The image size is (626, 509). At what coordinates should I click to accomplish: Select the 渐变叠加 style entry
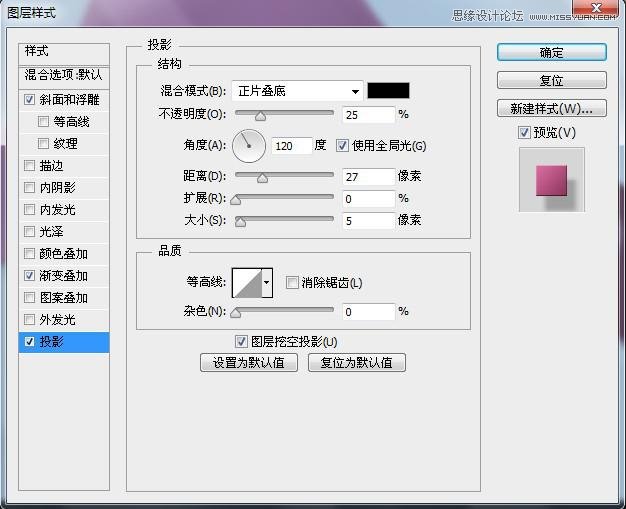click(x=63, y=275)
